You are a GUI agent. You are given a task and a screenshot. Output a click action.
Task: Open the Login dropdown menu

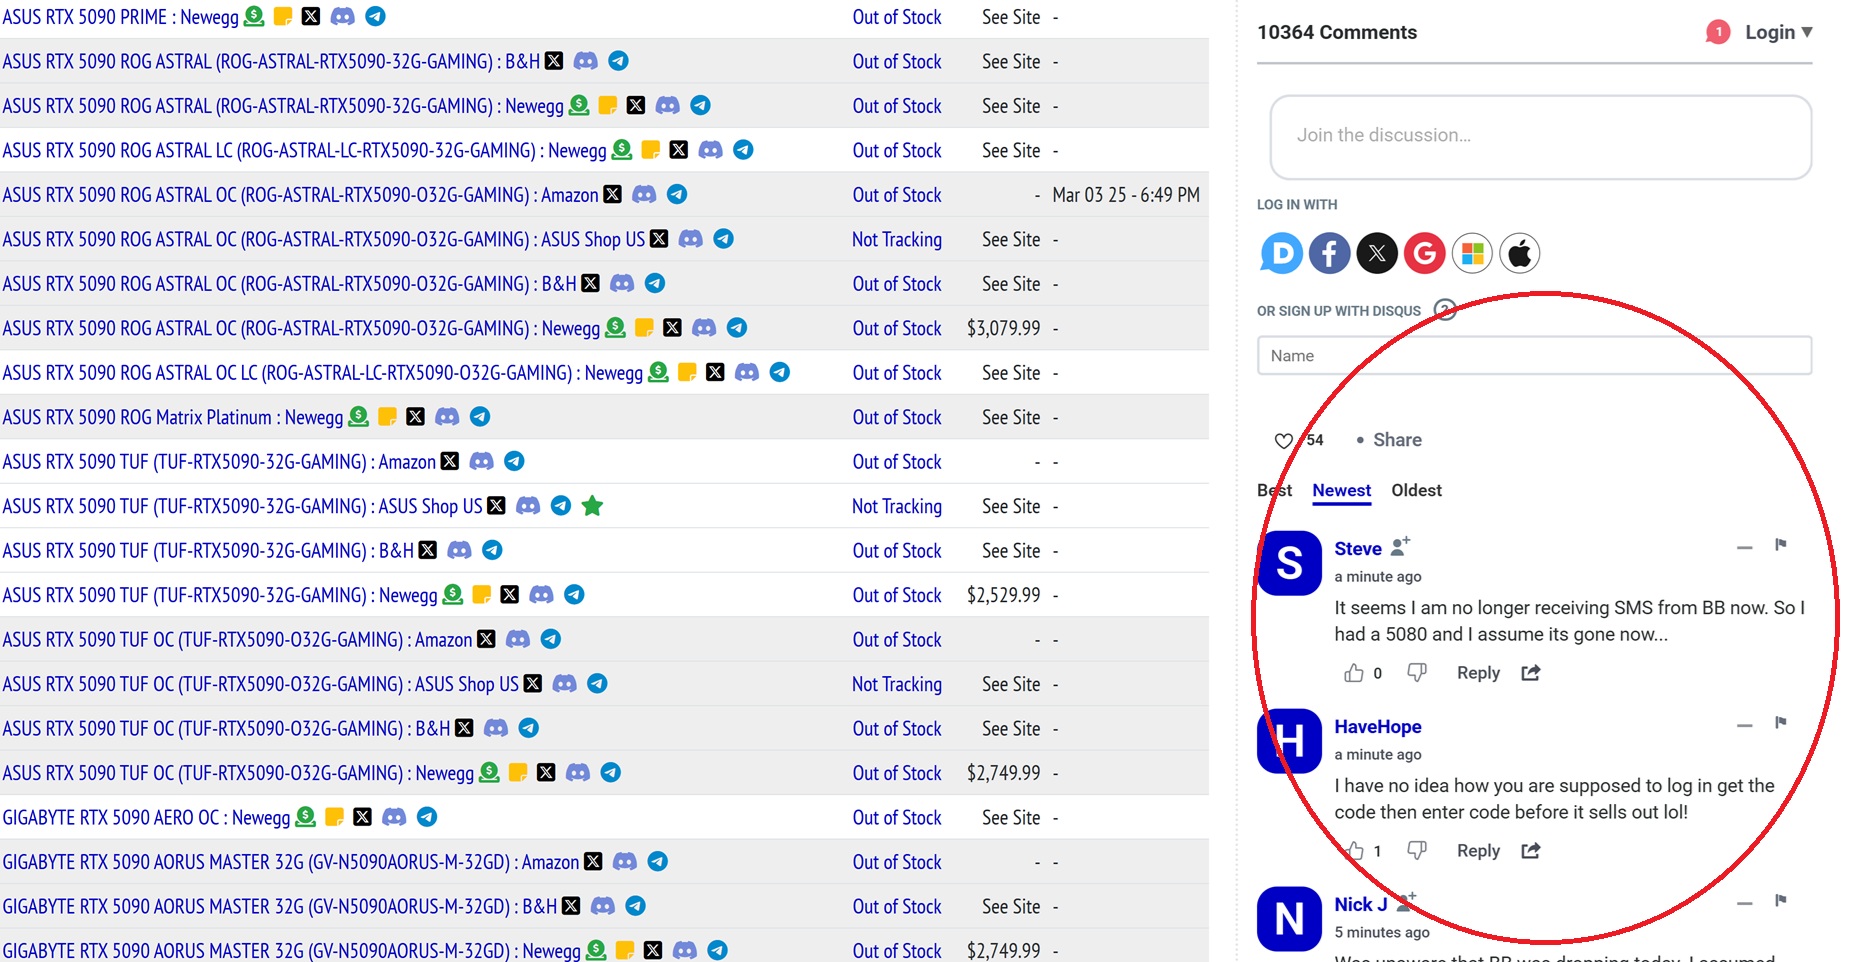pyautogui.click(x=1778, y=32)
